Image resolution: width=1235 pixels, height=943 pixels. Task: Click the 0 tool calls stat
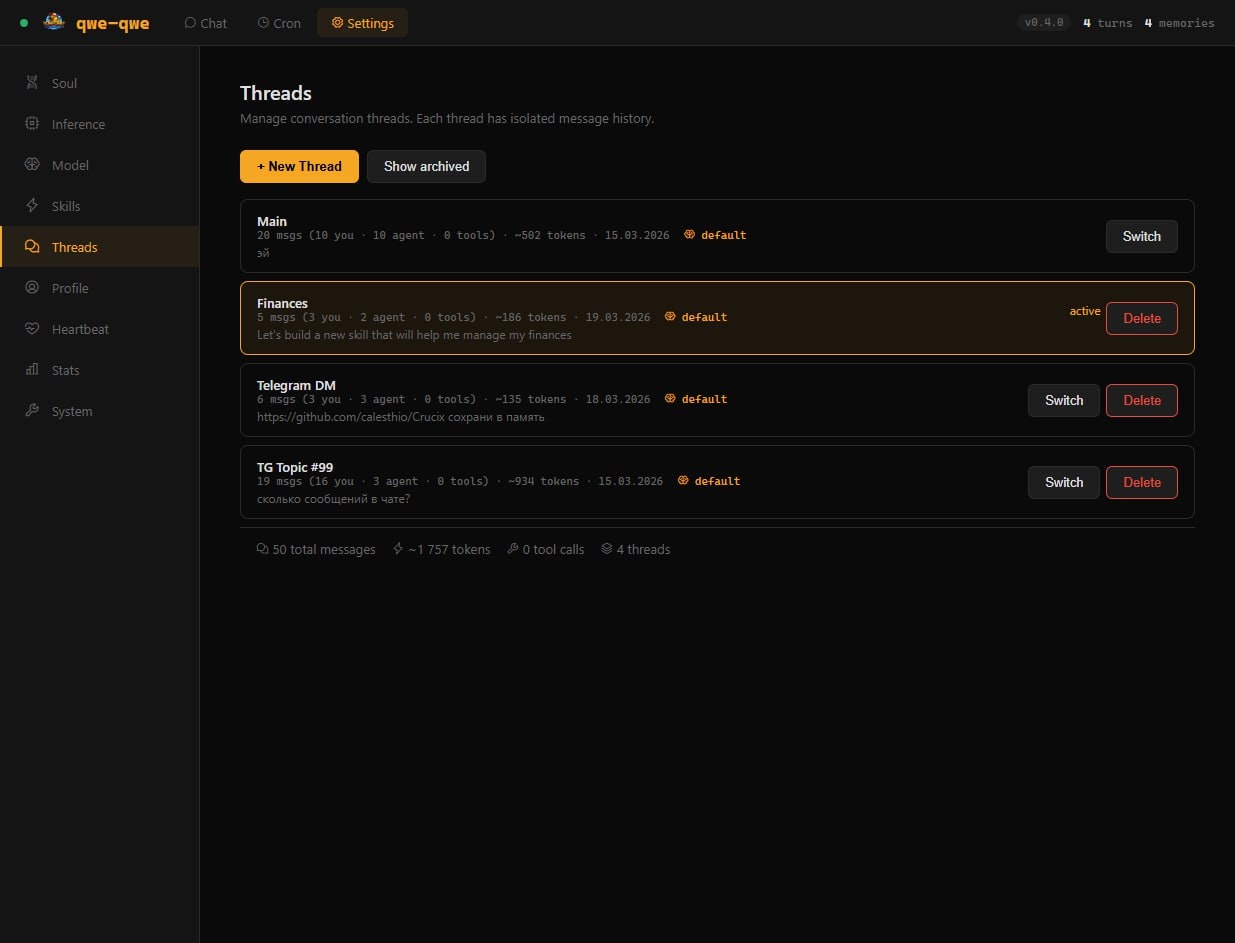click(x=546, y=549)
